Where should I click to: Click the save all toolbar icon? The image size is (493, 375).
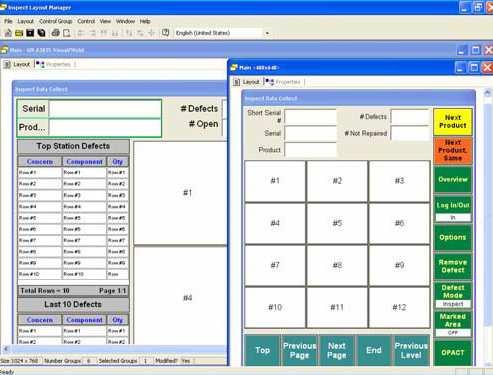(x=41, y=33)
